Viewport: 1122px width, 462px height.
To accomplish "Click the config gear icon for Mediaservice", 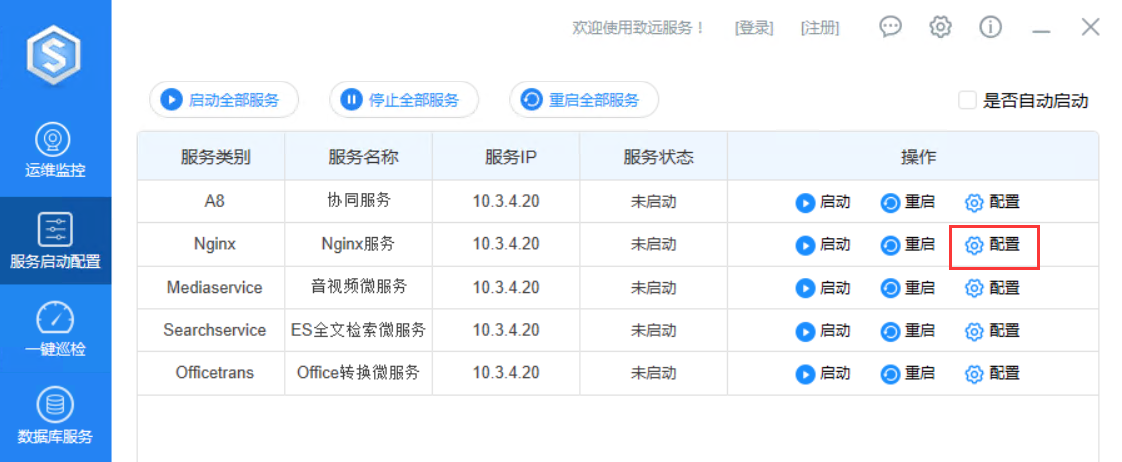I will tap(974, 289).
